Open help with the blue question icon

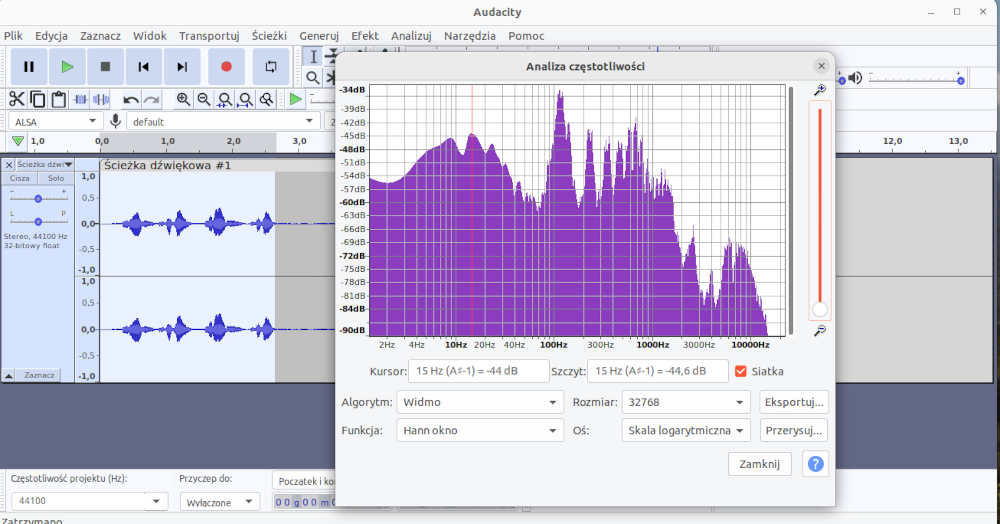point(816,464)
